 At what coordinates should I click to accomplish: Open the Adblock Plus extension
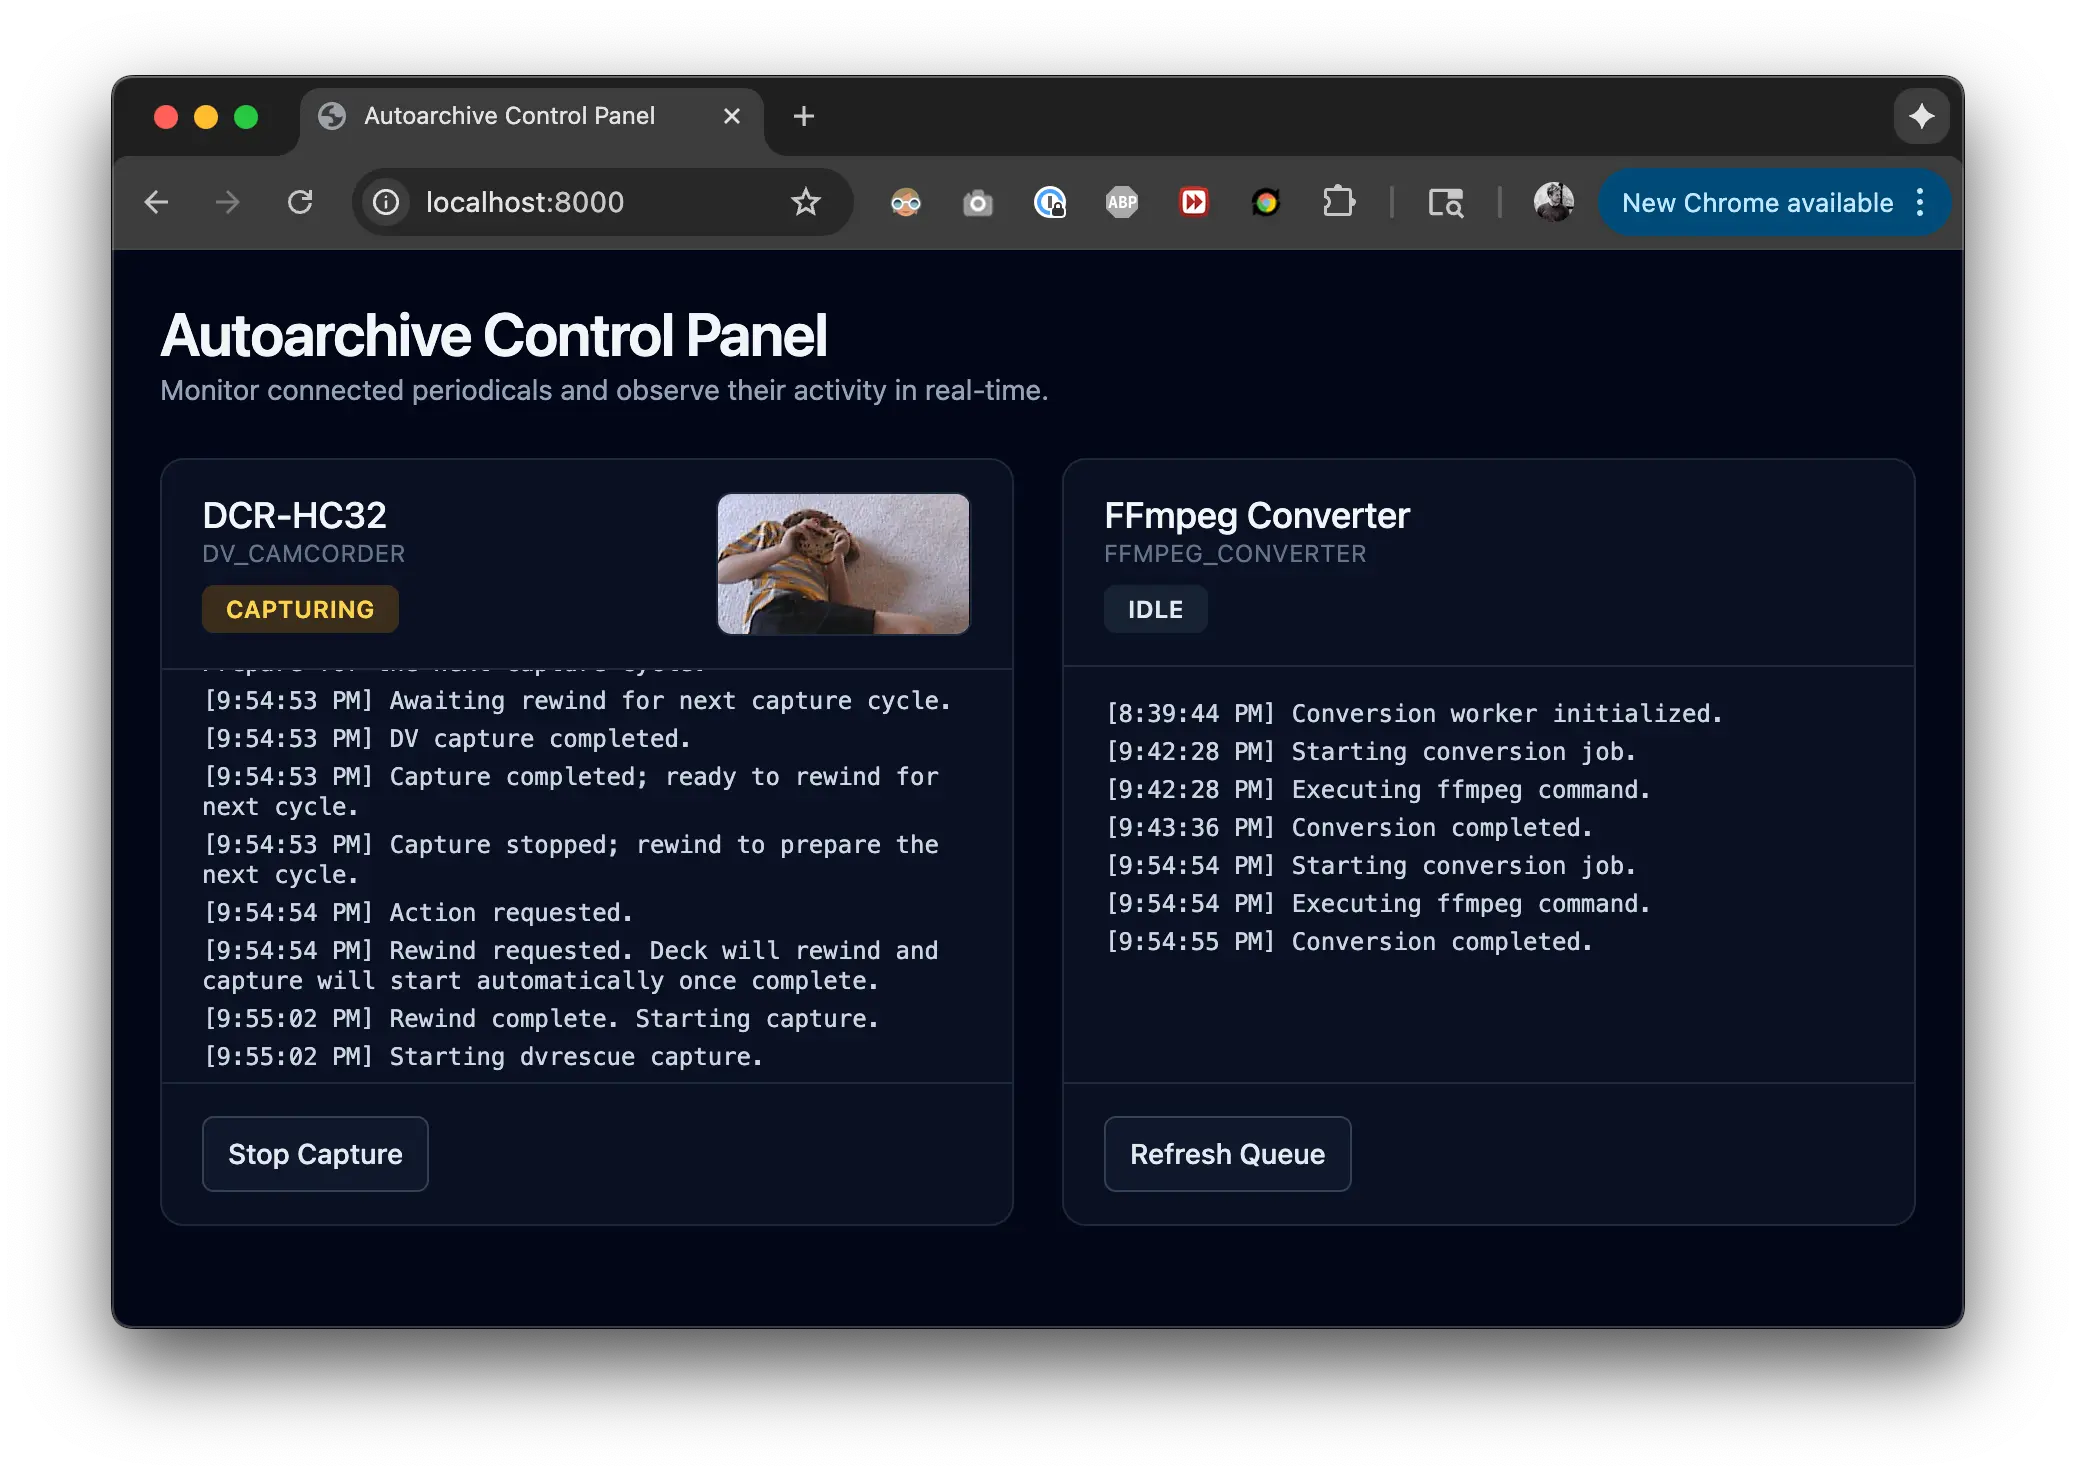point(1121,202)
